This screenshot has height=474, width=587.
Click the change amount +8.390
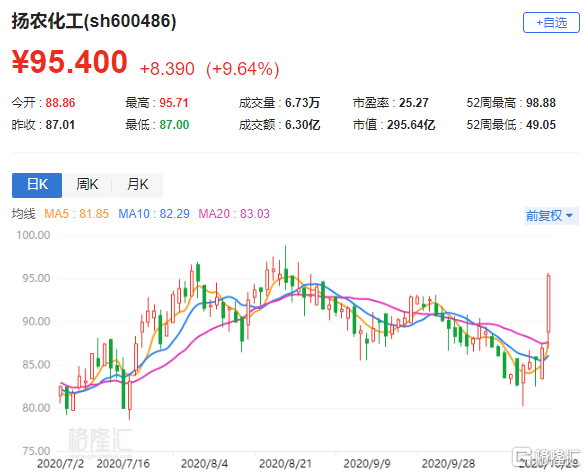coord(167,69)
